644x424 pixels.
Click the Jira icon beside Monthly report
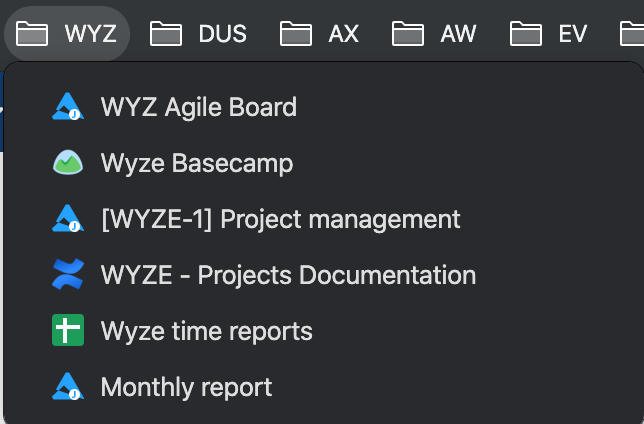pyautogui.click(x=68, y=387)
